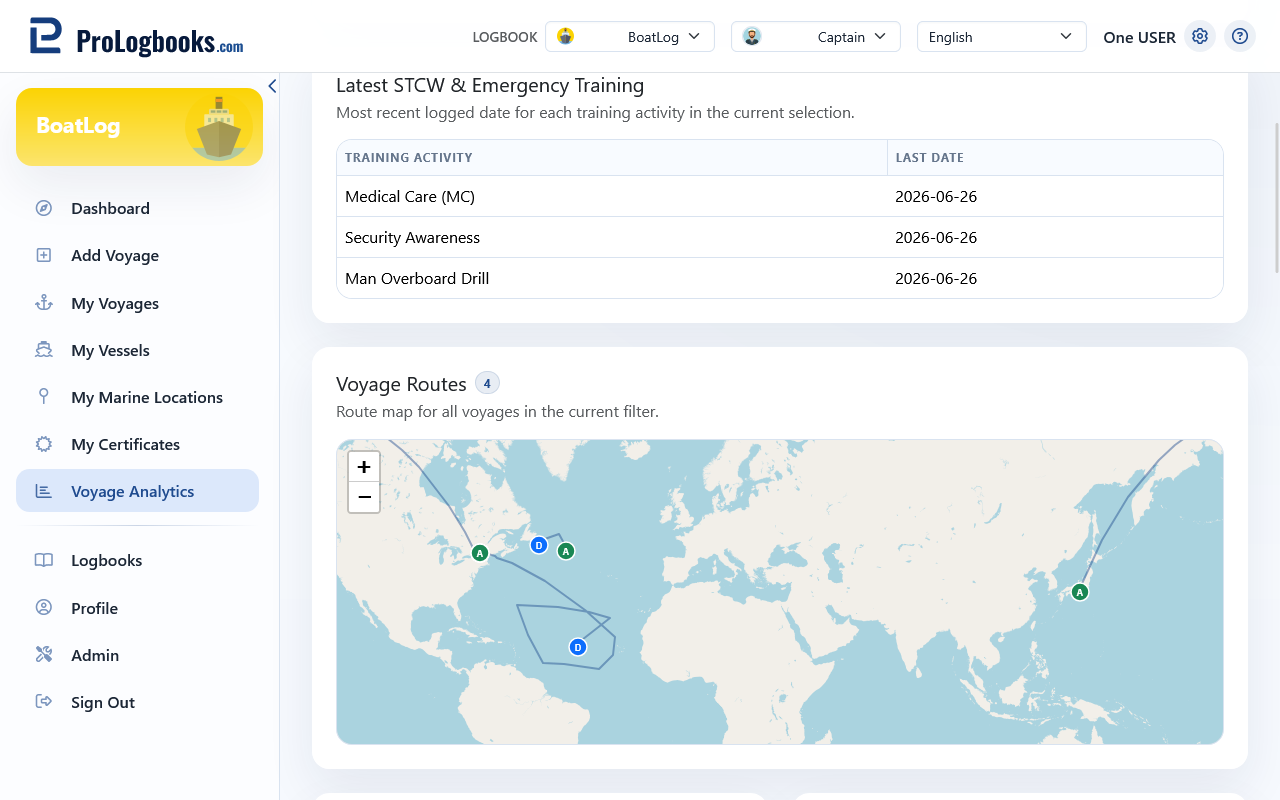Screen dimensions: 1280x800
Task: Click the ProLogbooks.com logo
Action: 136,37
